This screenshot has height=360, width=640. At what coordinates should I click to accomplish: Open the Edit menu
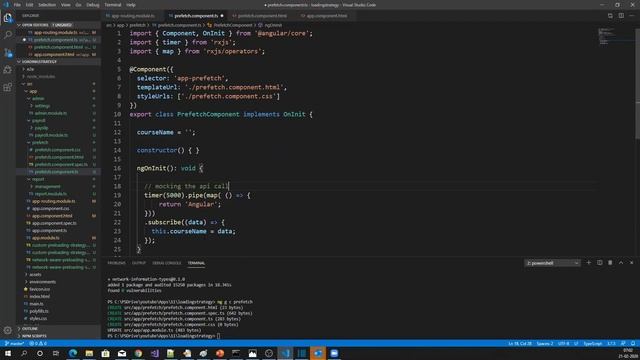click(29, 5)
